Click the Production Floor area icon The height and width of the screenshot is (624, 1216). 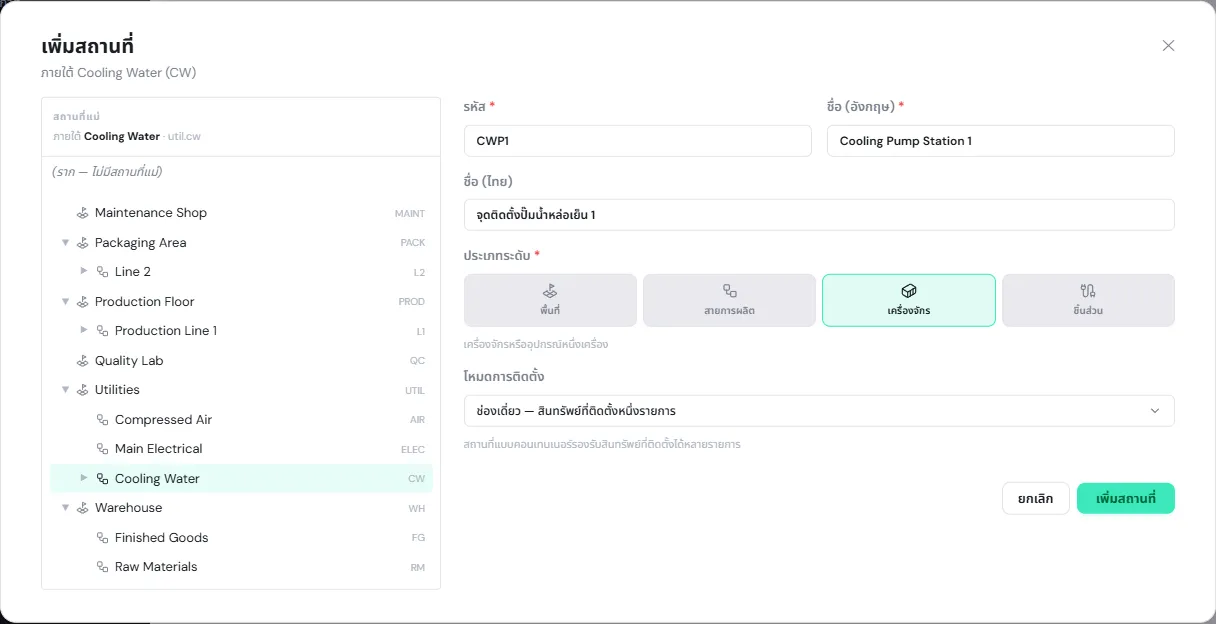tap(83, 302)
